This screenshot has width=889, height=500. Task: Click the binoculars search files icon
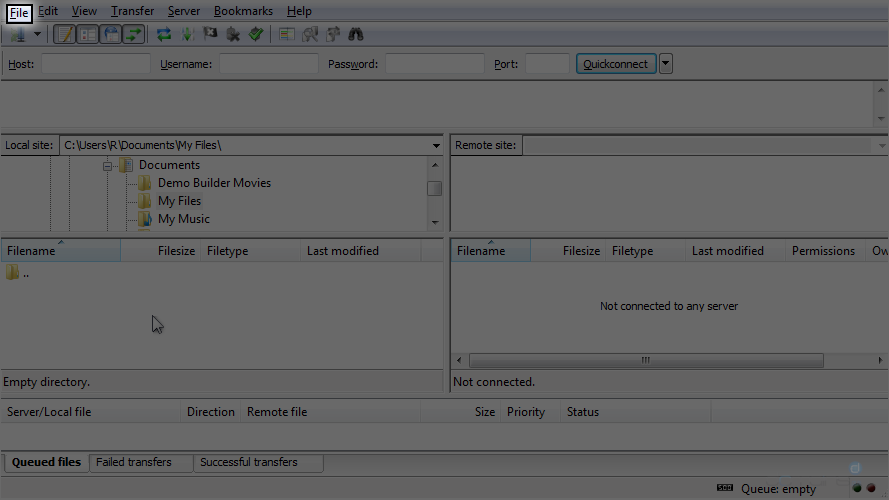(356, 34)
